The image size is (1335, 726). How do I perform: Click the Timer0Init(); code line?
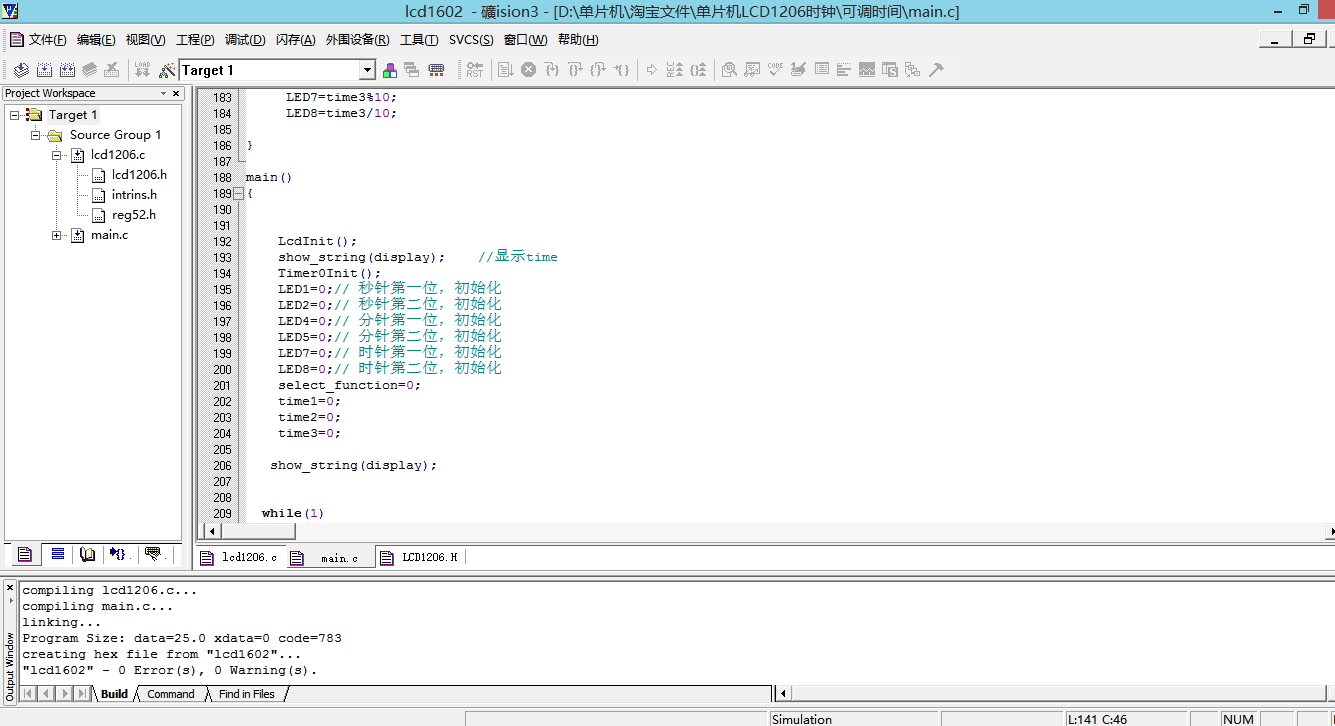click(x=330, y=274)
